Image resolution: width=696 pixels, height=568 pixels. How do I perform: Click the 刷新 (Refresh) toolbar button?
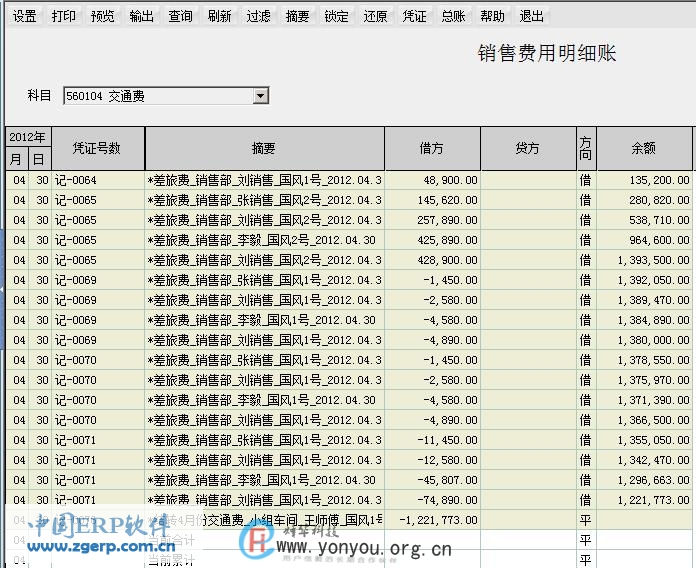tap(219, 16)
